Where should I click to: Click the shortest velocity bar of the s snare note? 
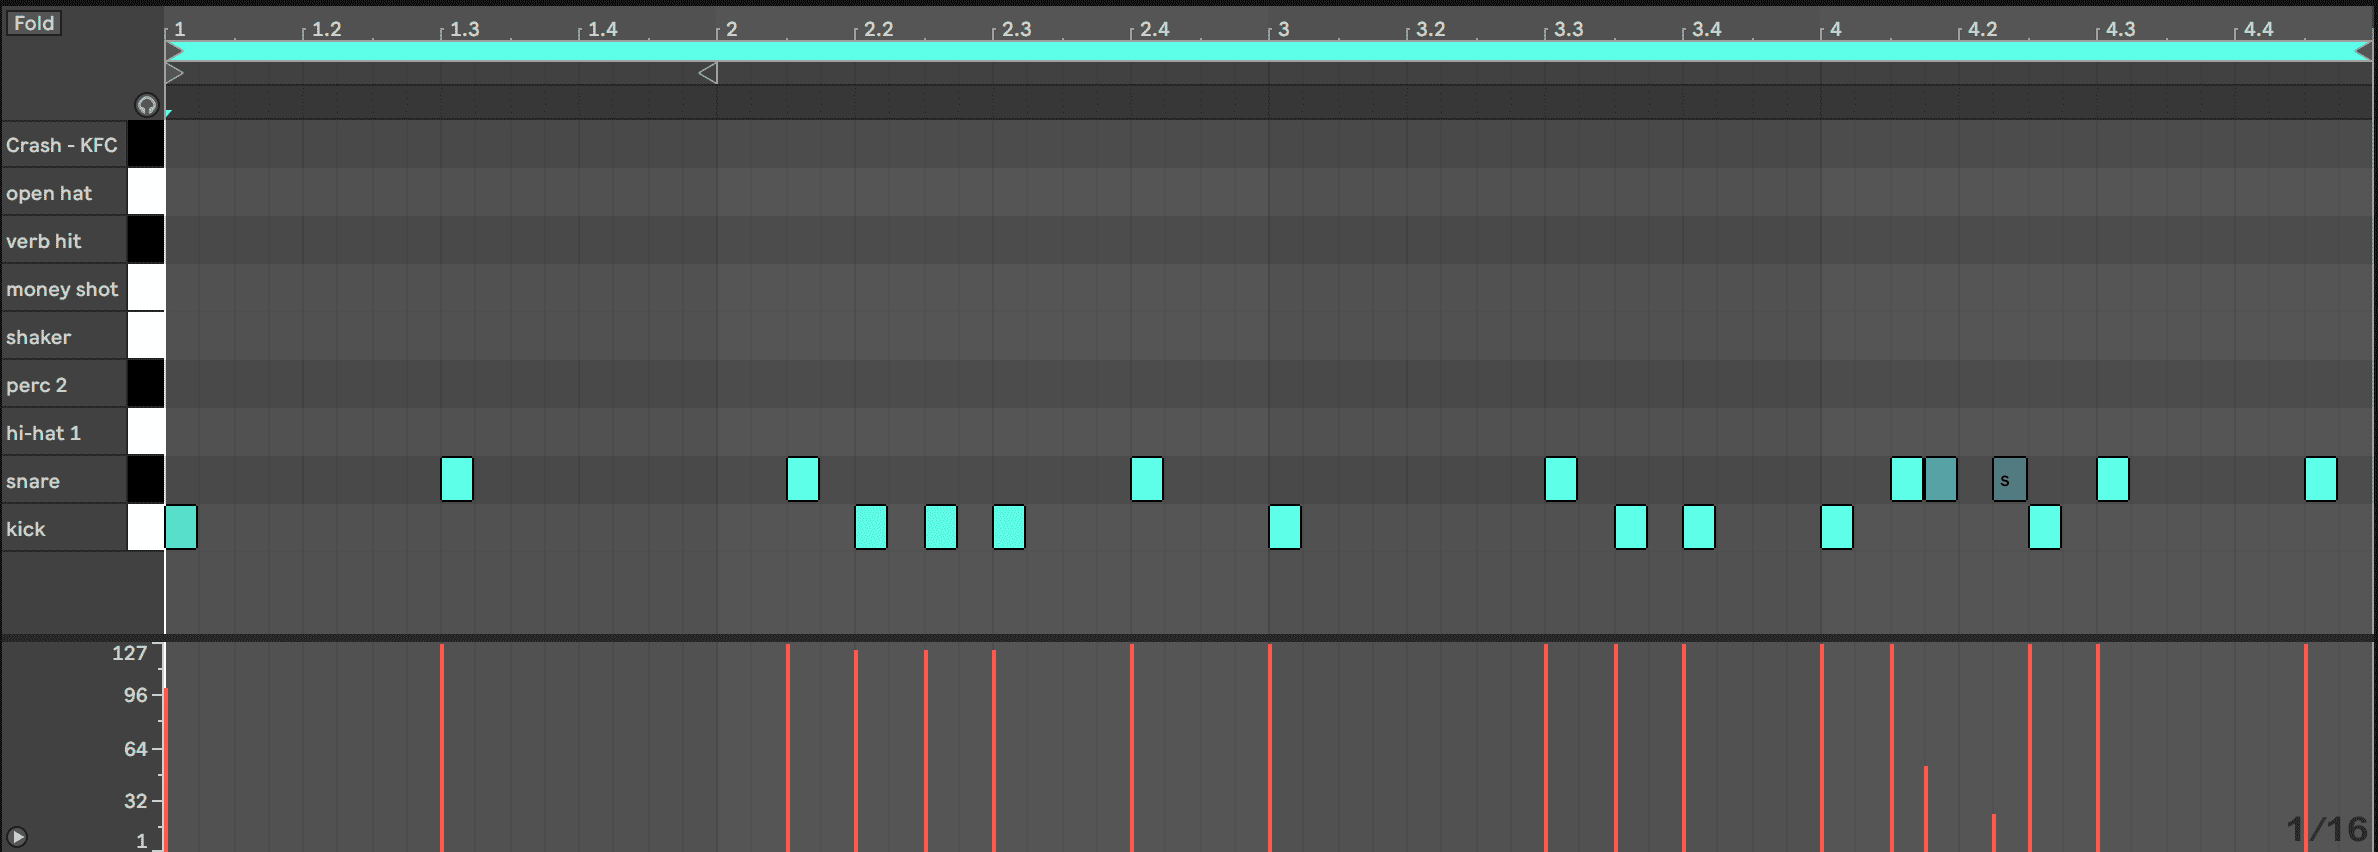(1994, 832)
